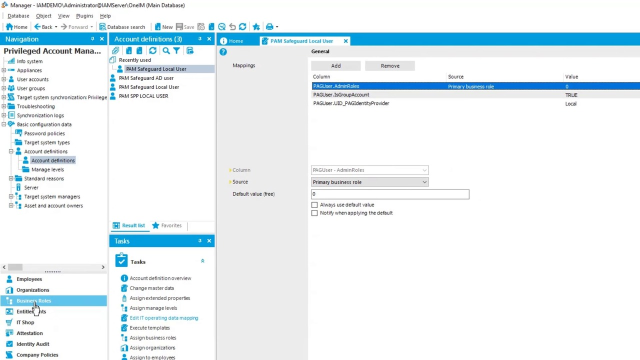Screen dimensions: 640x360
Task: Open Assign manage levels task
Action: click(153, 308)
